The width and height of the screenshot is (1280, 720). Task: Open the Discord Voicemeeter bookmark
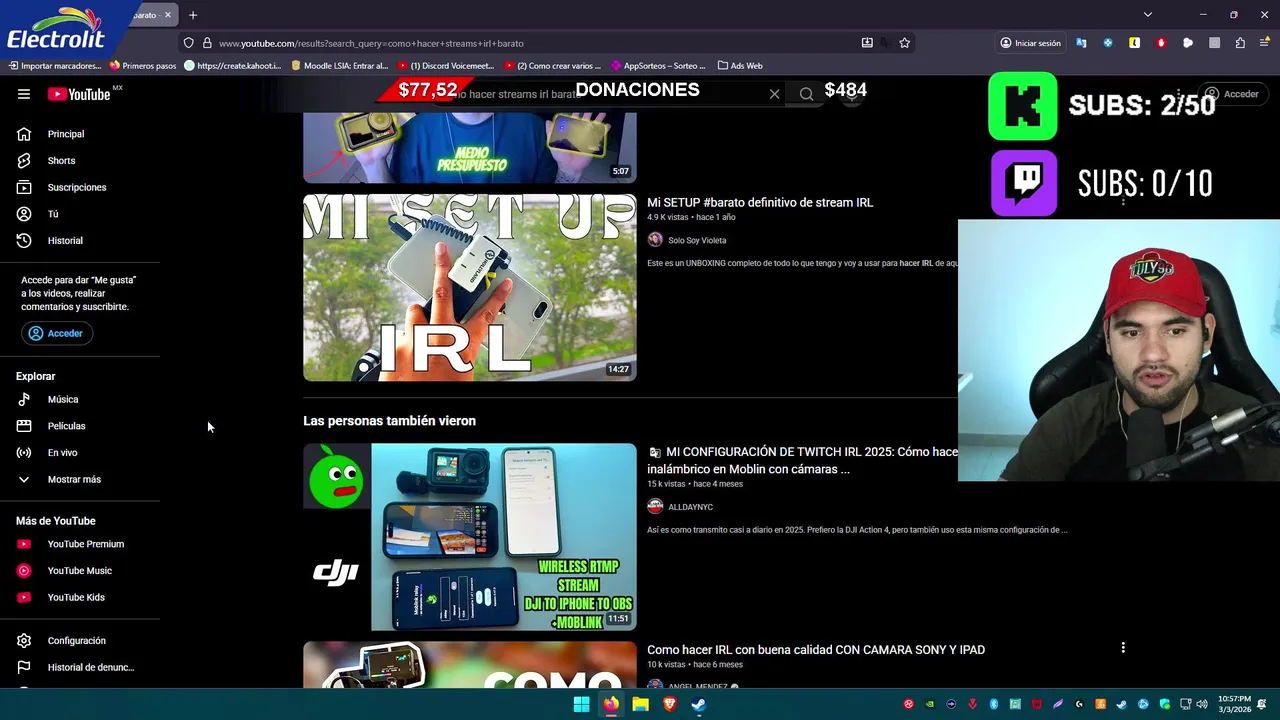[446, 66]
